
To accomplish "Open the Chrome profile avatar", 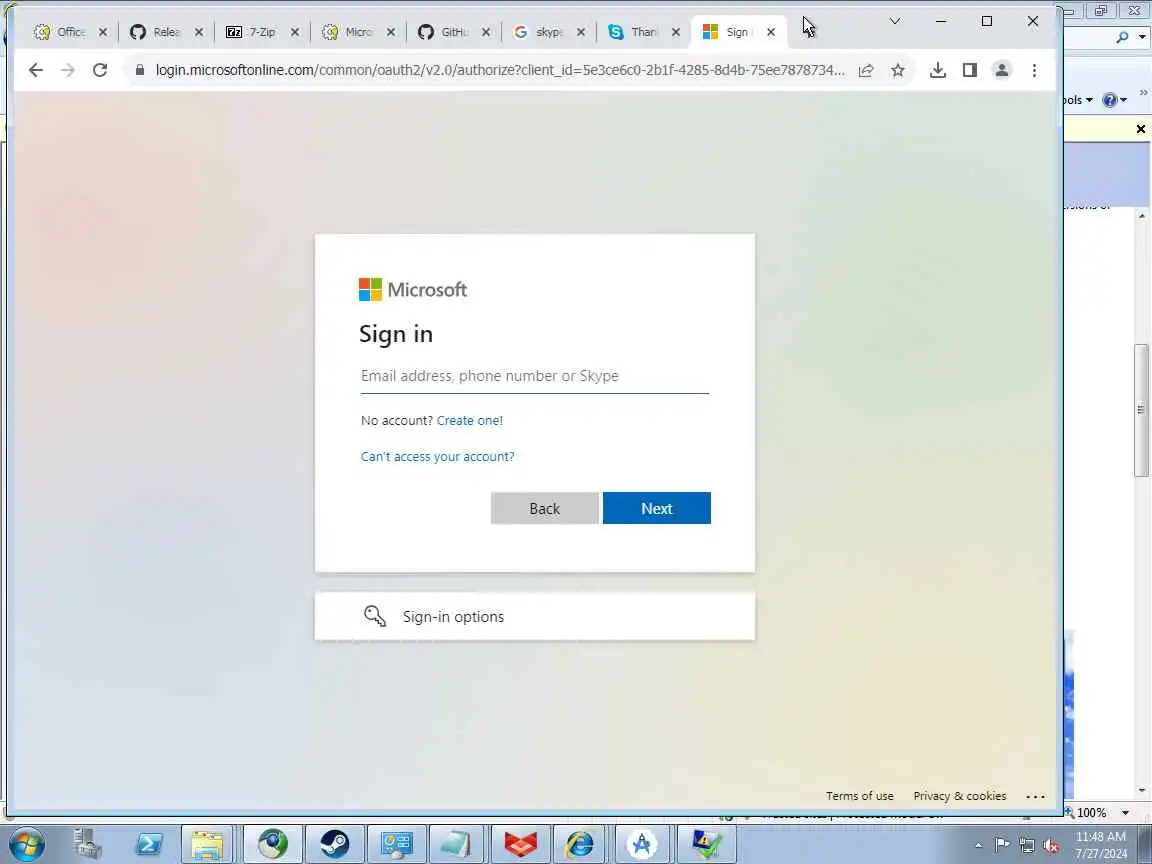I will tap(1001, 70).
